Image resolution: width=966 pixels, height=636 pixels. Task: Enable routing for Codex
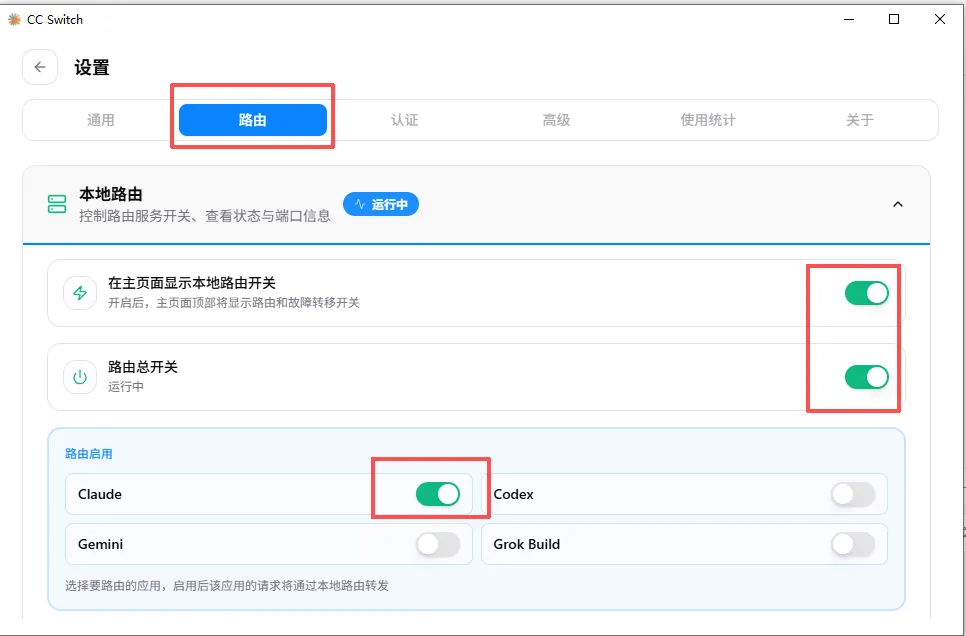pos(853,494)
